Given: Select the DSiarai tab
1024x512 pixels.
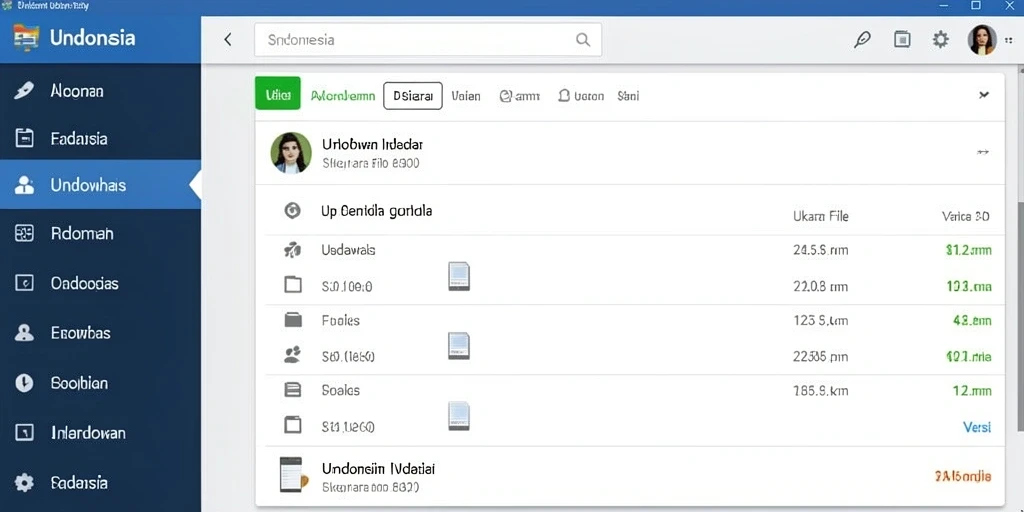Looking at the screenshot, I should [413, 96].
